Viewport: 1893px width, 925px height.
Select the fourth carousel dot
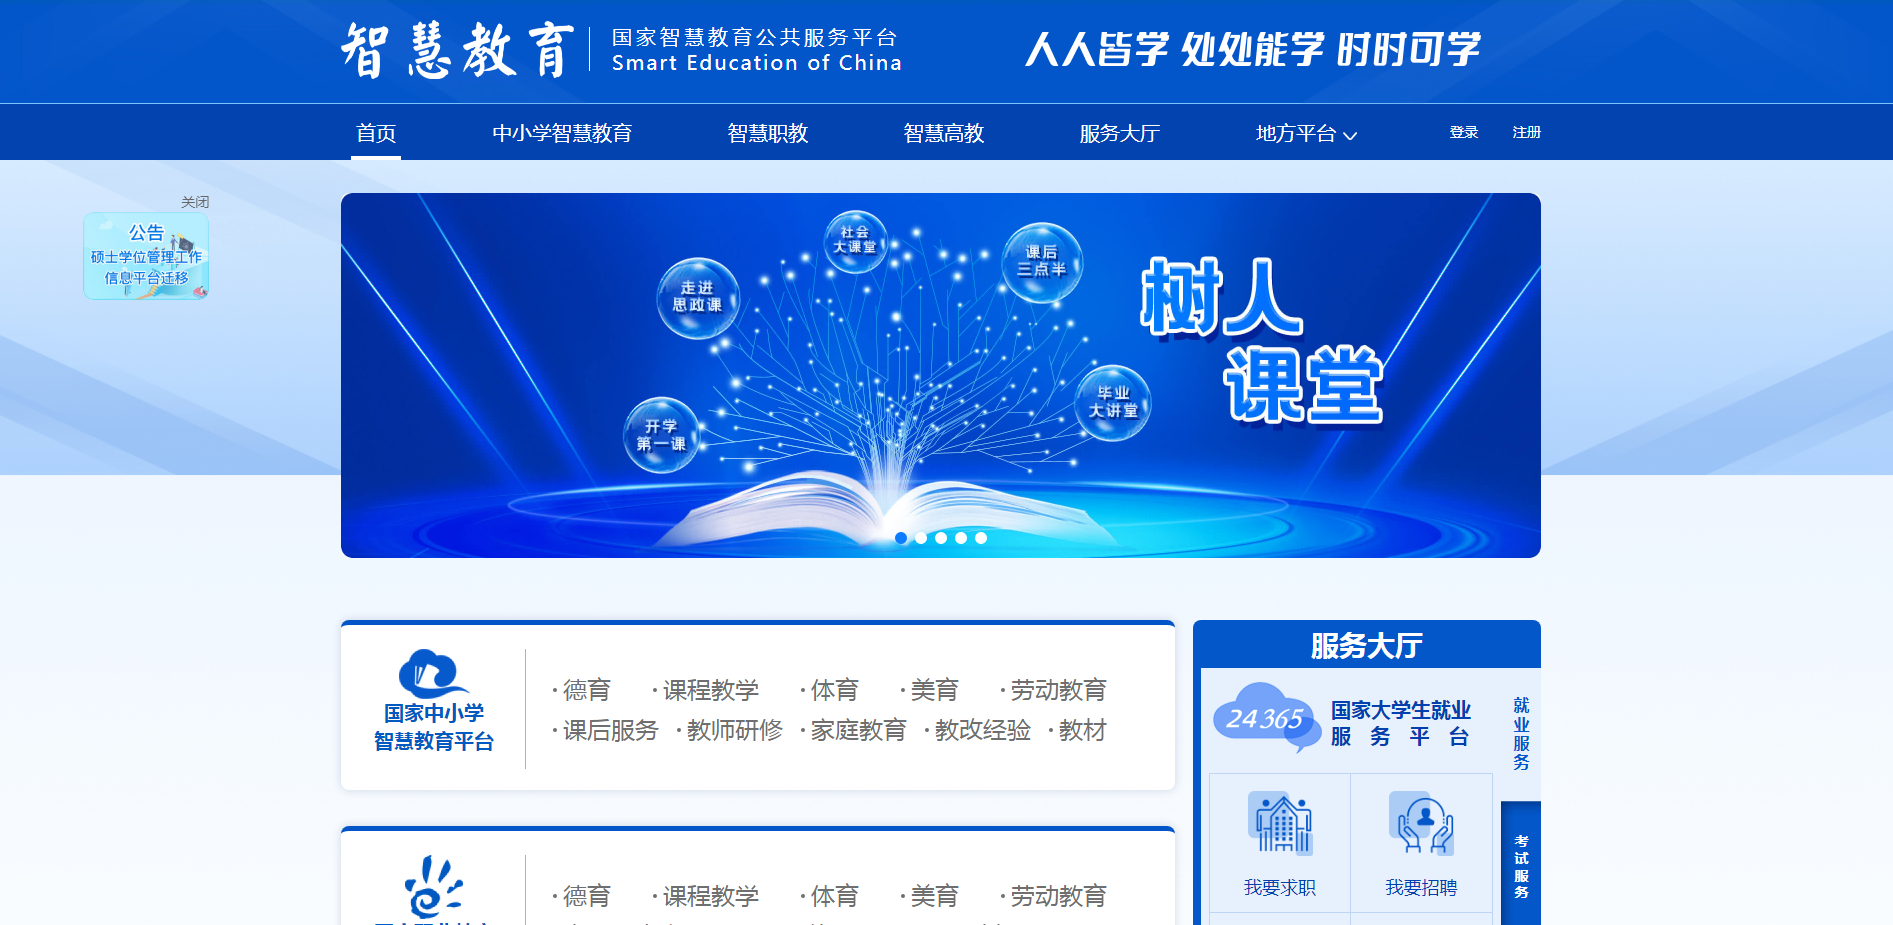961,538
